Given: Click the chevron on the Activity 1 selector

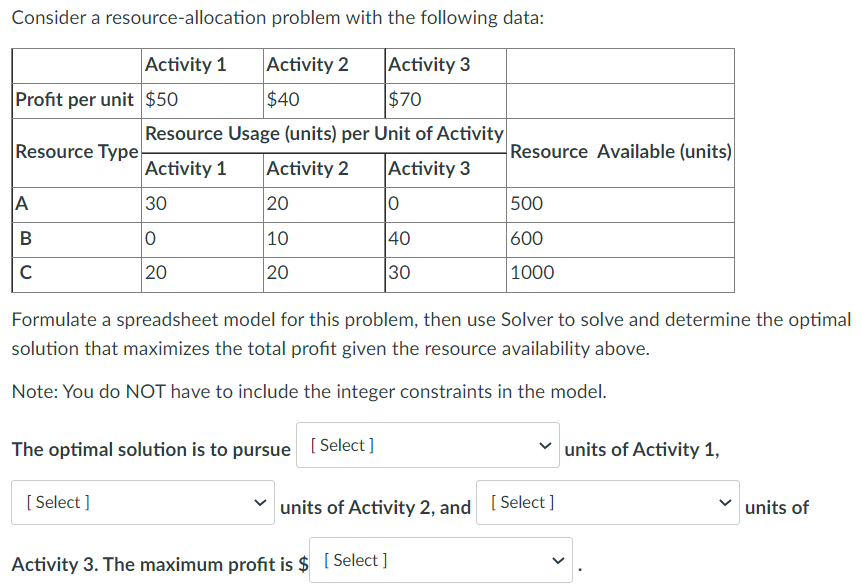Looking at the screenshot, I should (545, 445).
